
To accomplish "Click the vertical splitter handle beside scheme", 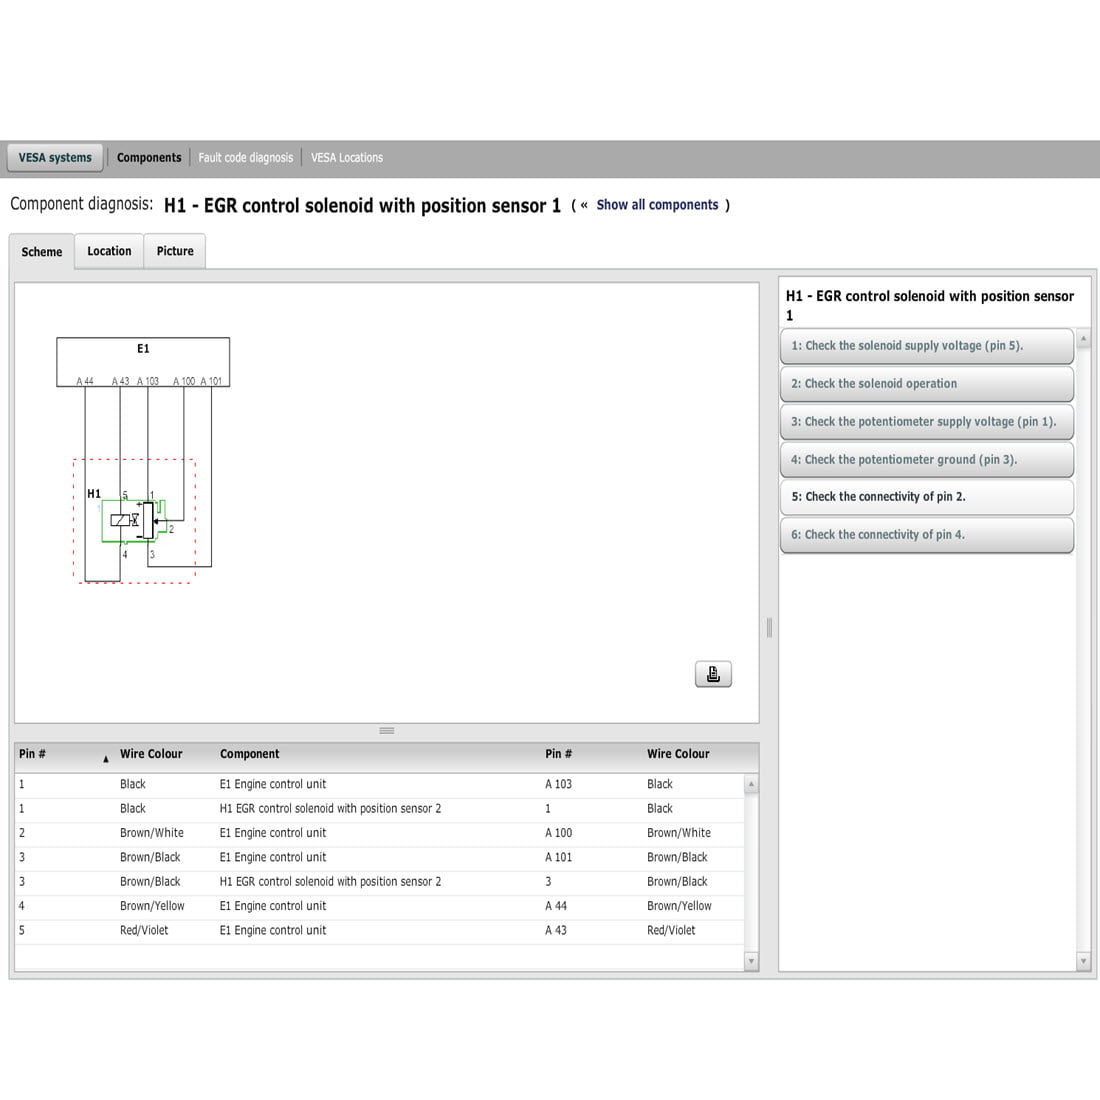I will pyautogui.click(x=770, y=627).
